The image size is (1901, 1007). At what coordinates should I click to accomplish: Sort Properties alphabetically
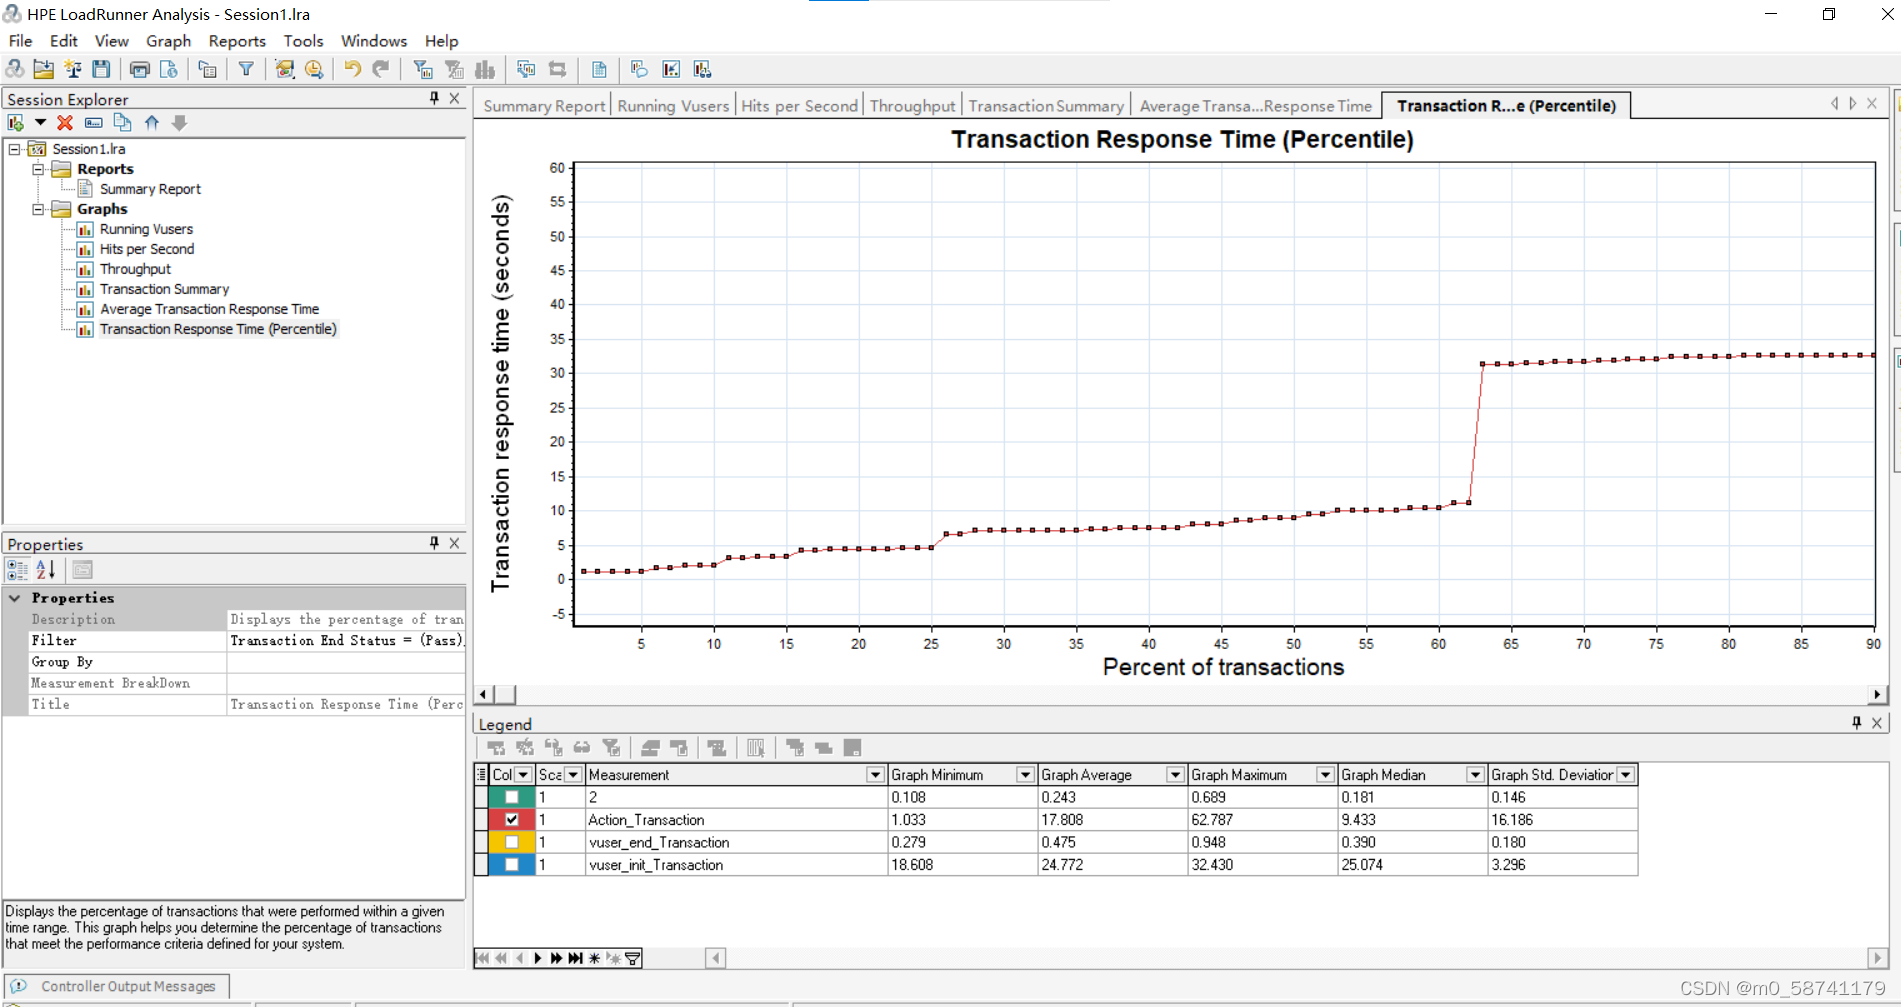pos(46,570)
